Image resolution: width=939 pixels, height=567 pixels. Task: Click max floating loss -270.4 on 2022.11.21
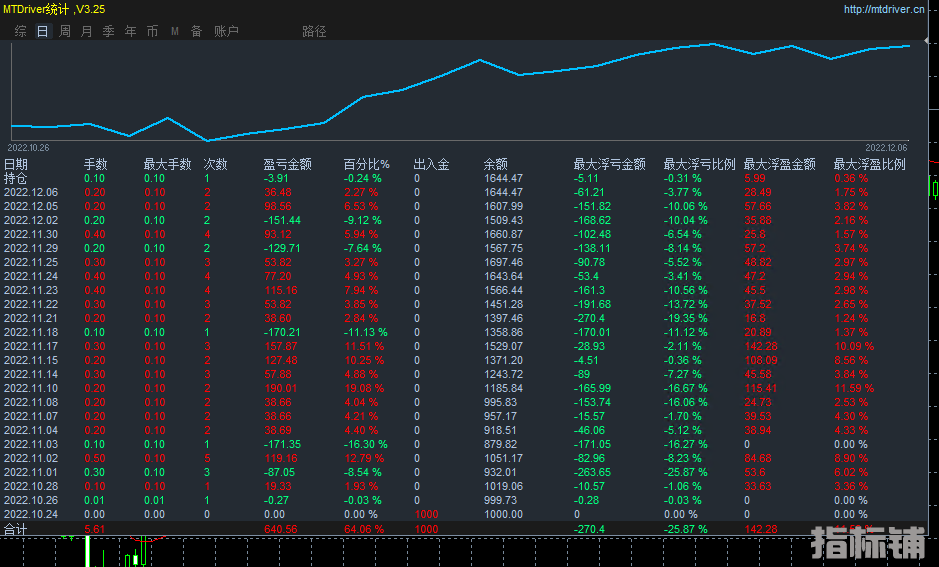(589, 319)
